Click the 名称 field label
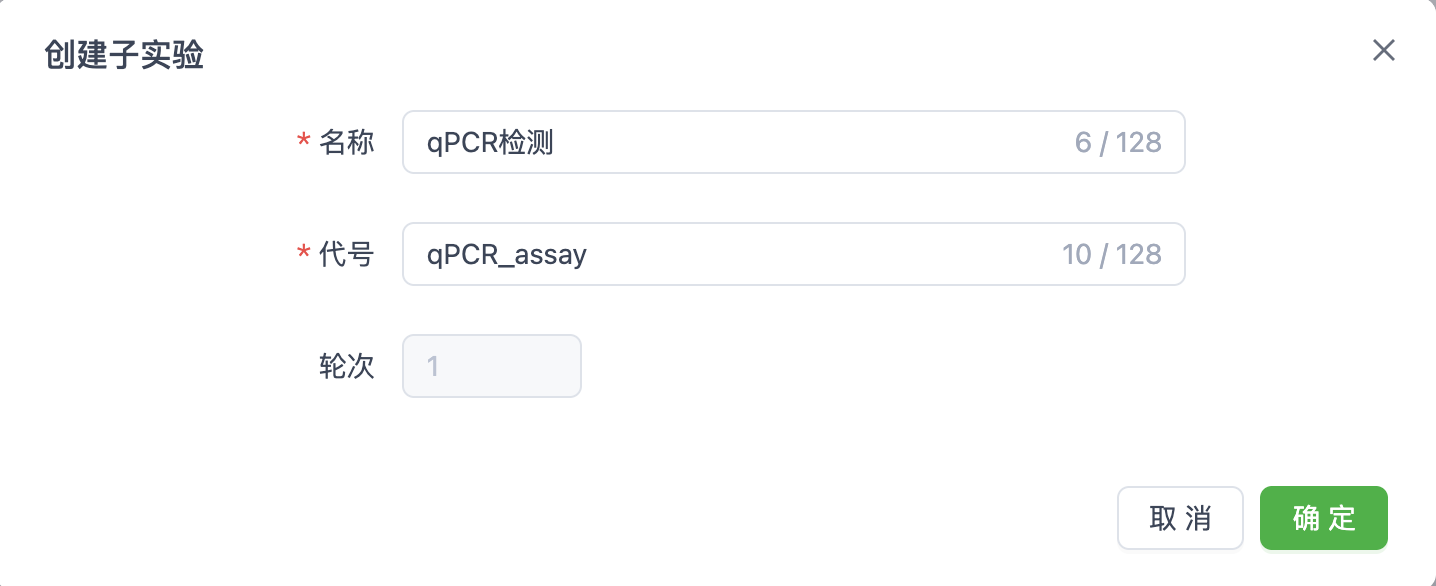The image size is (1436, 586). pos(346,142)
